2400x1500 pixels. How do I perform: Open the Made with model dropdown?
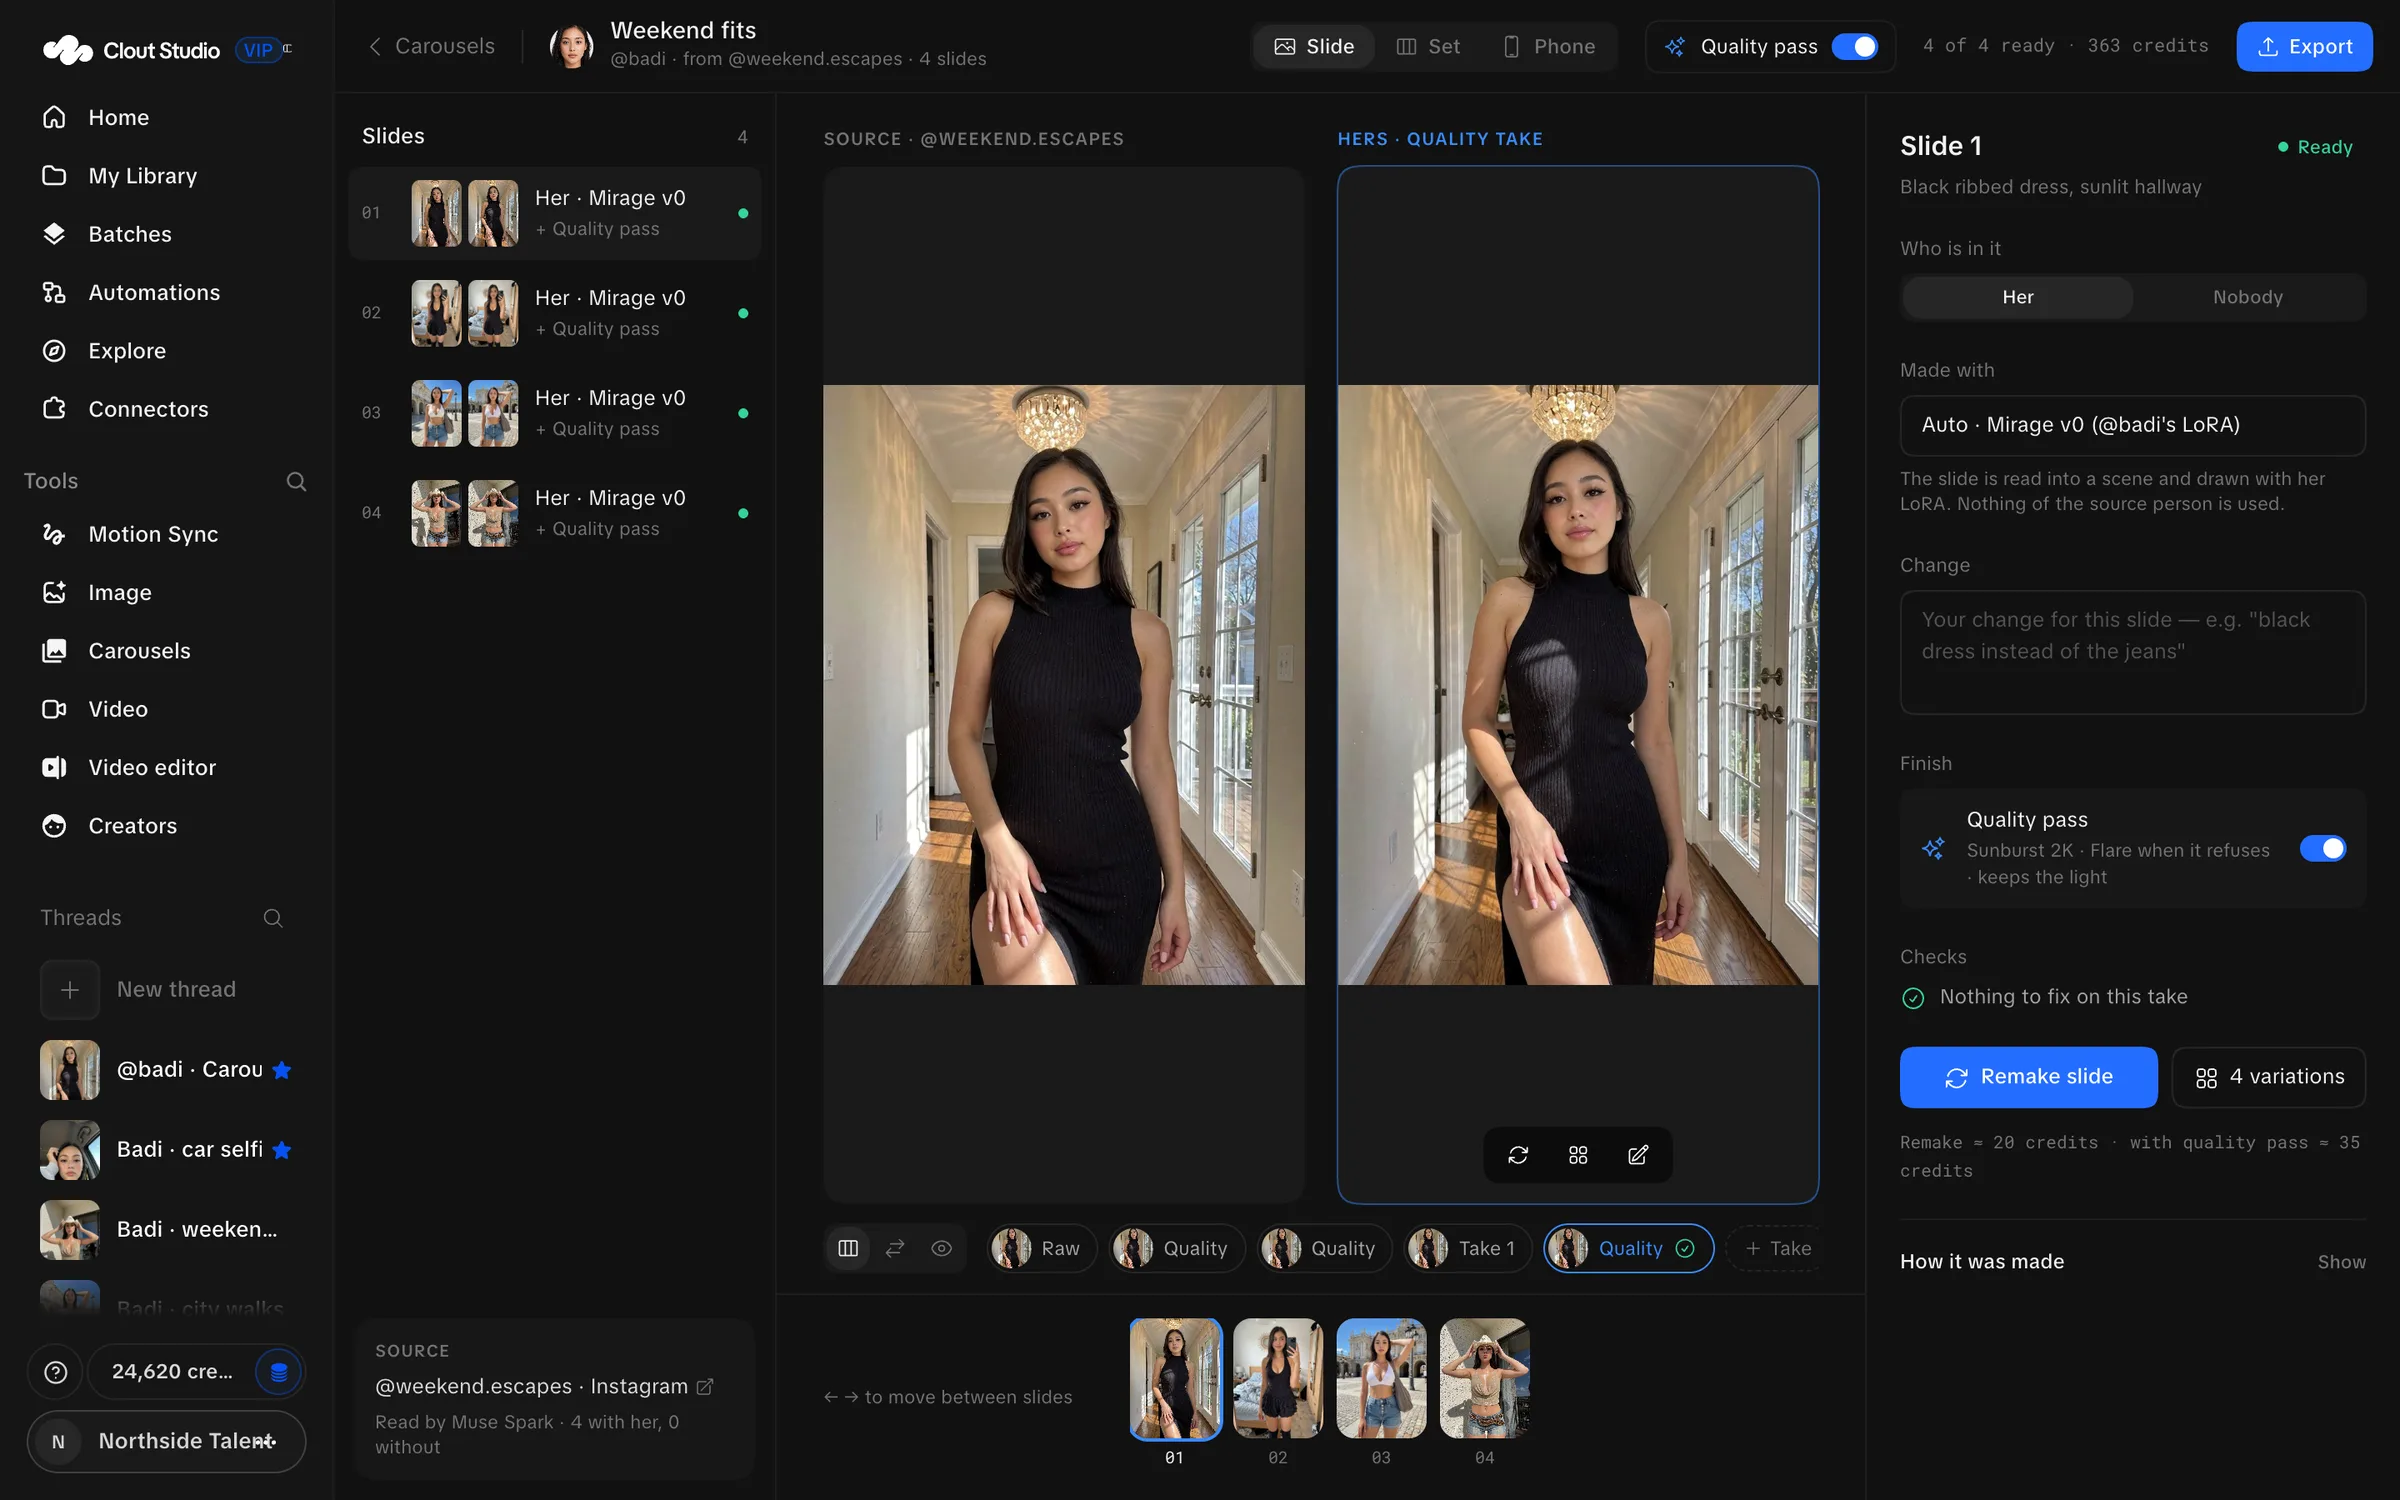[x=2132, y=425]
